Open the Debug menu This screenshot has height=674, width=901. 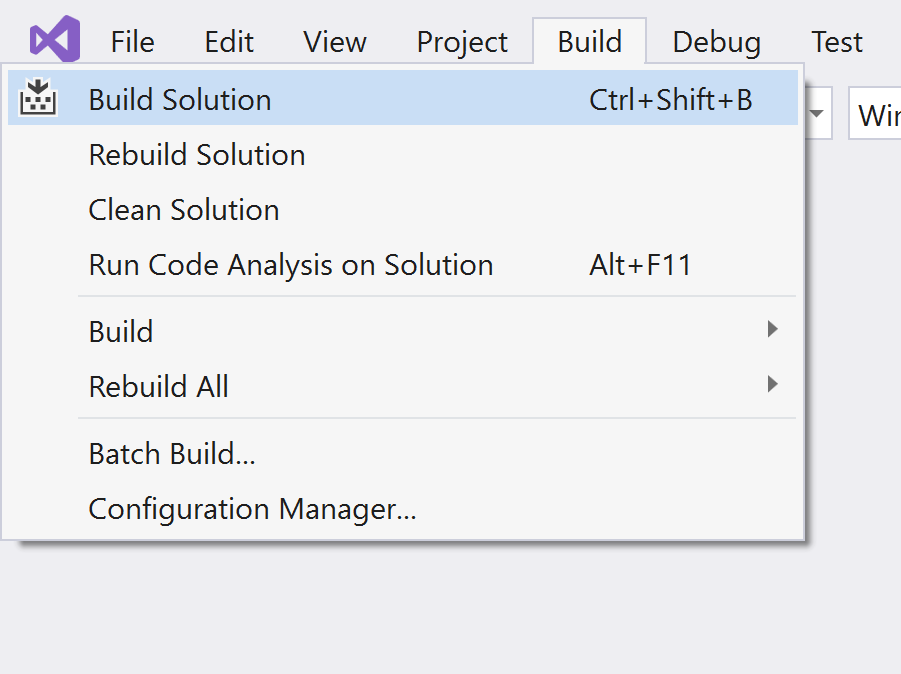716,42
